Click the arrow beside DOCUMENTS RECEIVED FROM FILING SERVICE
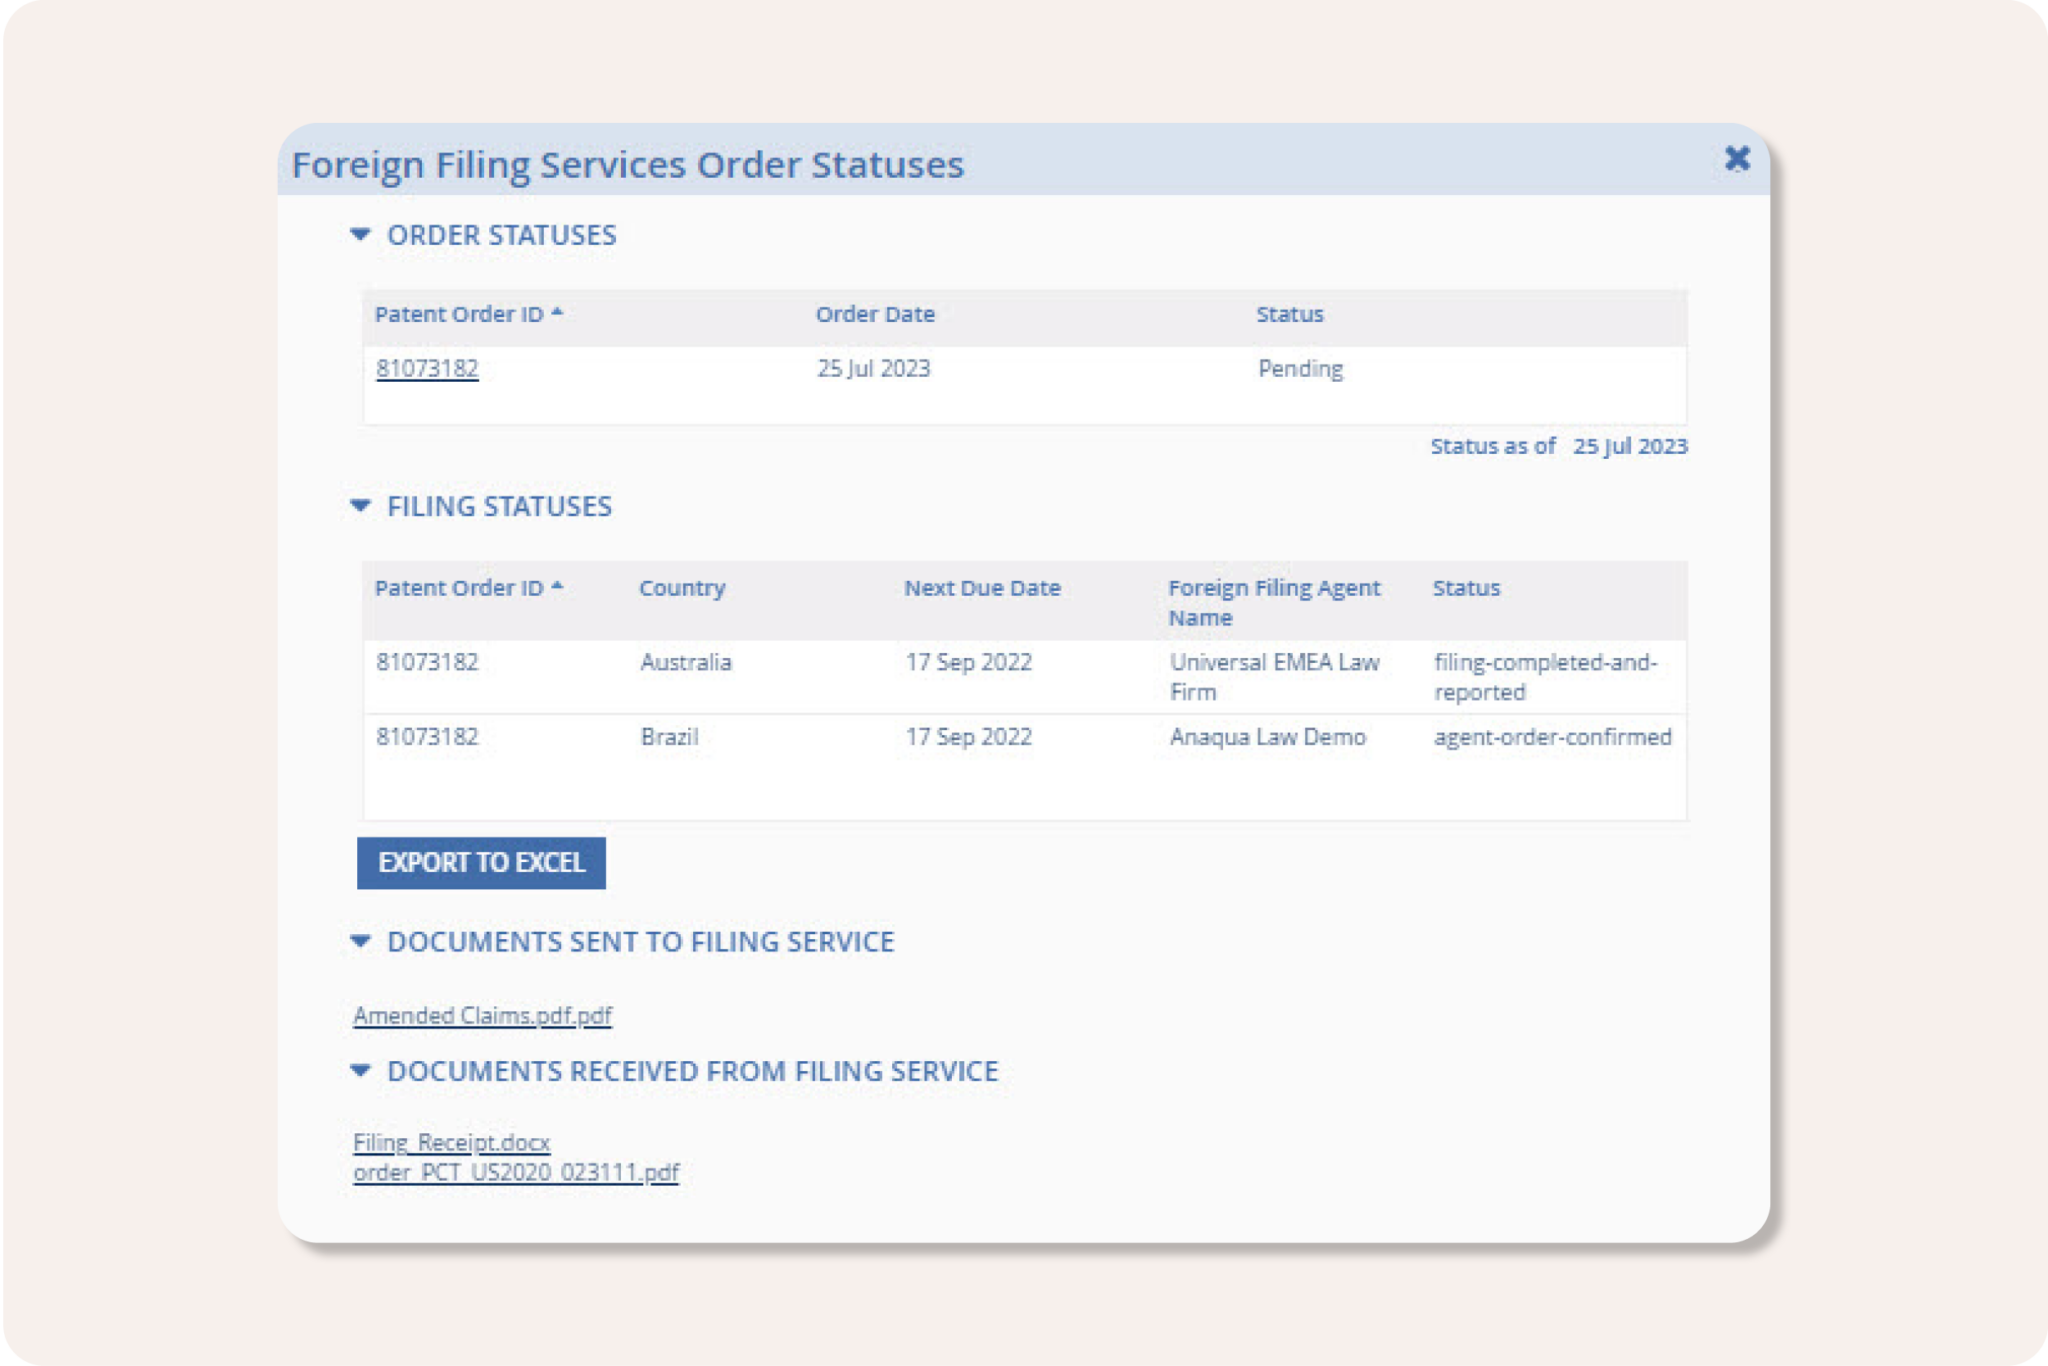Screen dimensions: 2048x1366 tap(362, 1070)
